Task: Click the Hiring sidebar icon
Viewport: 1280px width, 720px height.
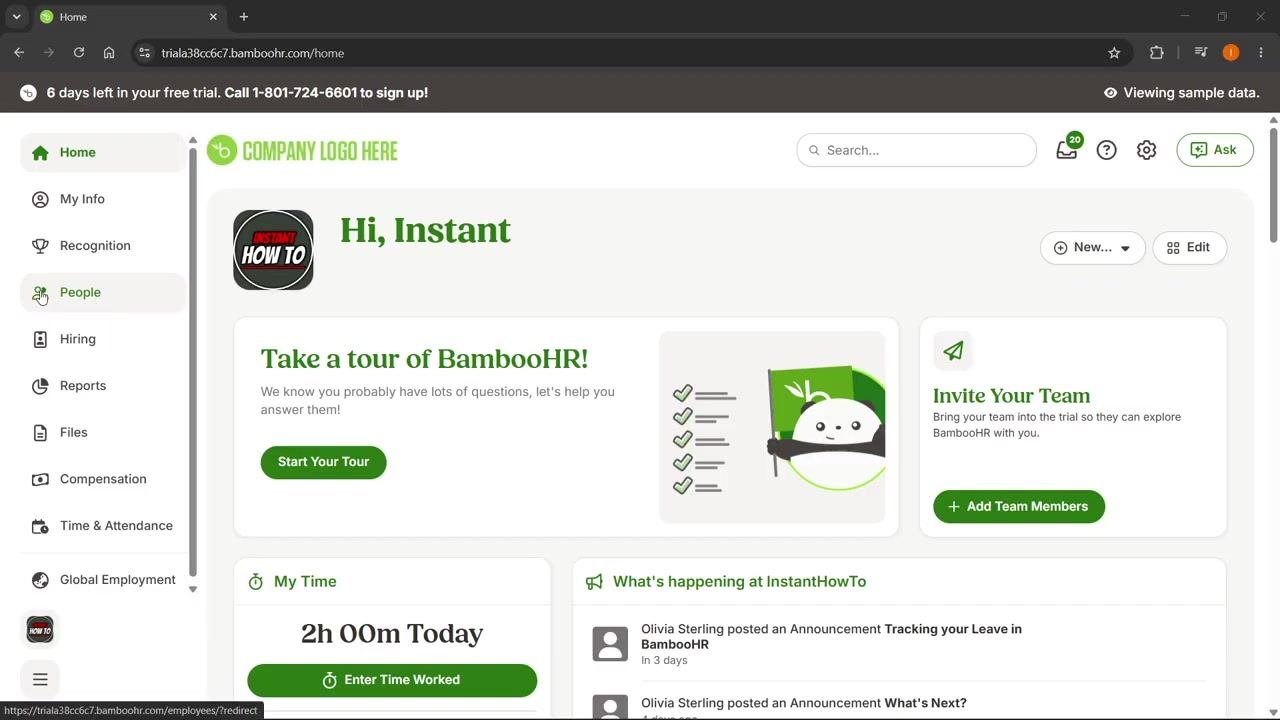Action: [40, 339]
